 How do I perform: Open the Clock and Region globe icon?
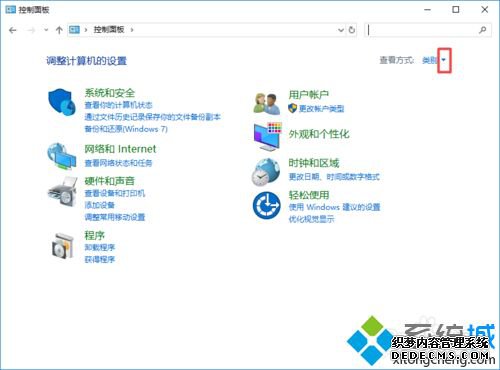click(x=266, y=172)
